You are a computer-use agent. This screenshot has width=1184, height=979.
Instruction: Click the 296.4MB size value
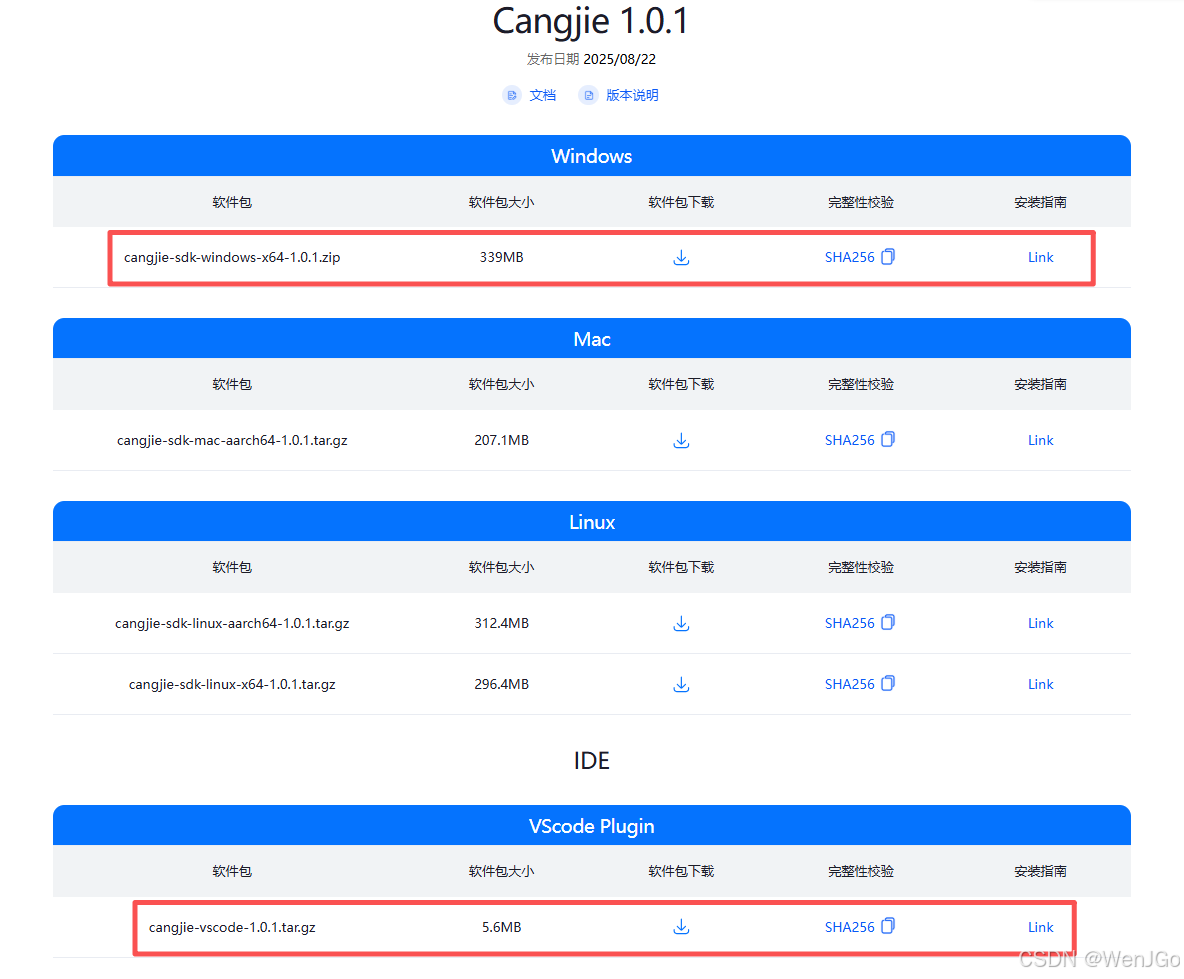[501, 685]
